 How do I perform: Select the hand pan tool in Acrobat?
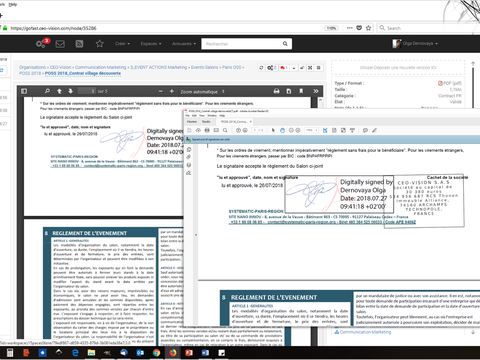click(x=282, y=130)
